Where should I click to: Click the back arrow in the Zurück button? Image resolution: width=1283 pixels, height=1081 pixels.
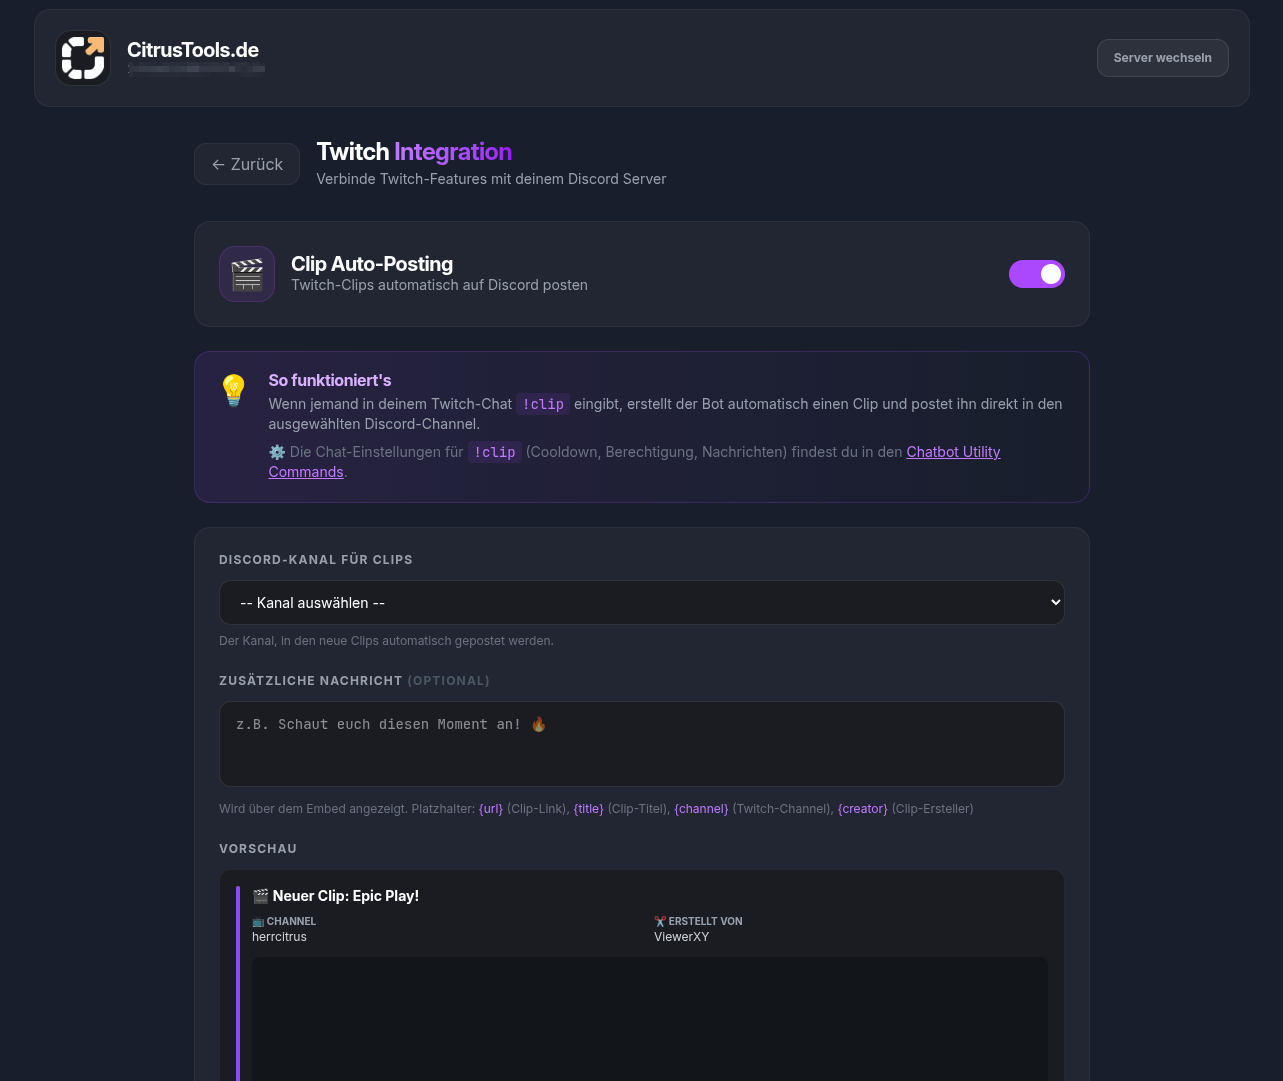(218, 164)
